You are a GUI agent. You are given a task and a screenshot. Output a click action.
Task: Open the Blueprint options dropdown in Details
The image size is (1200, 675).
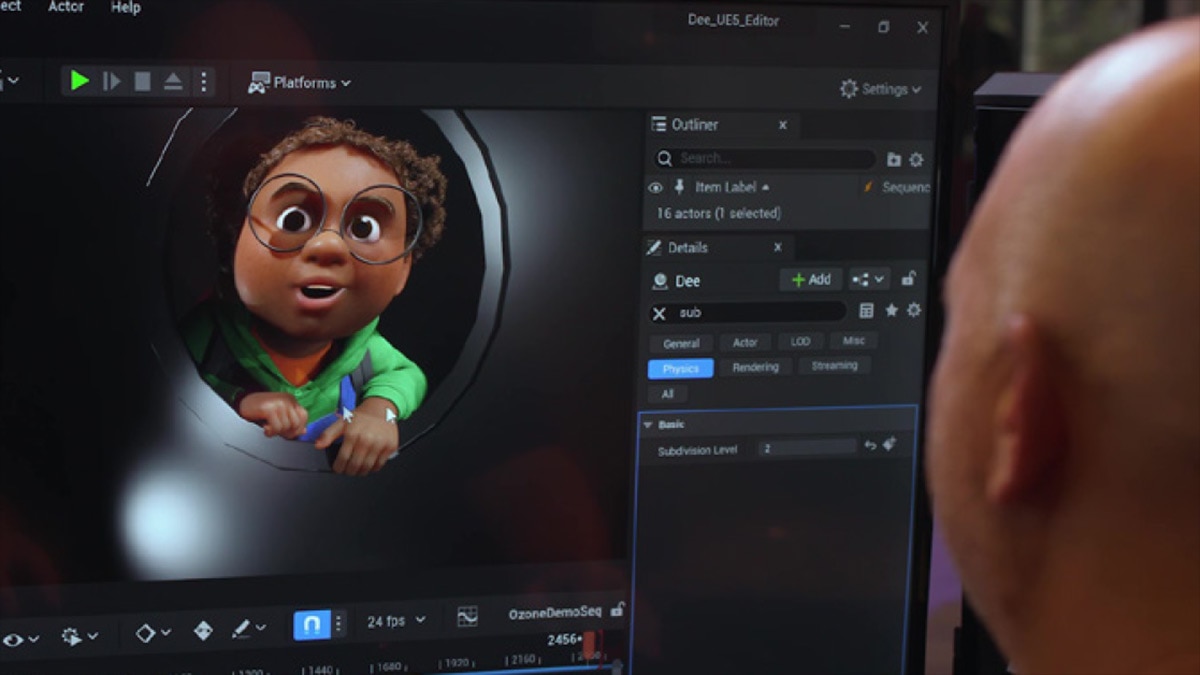868,280
